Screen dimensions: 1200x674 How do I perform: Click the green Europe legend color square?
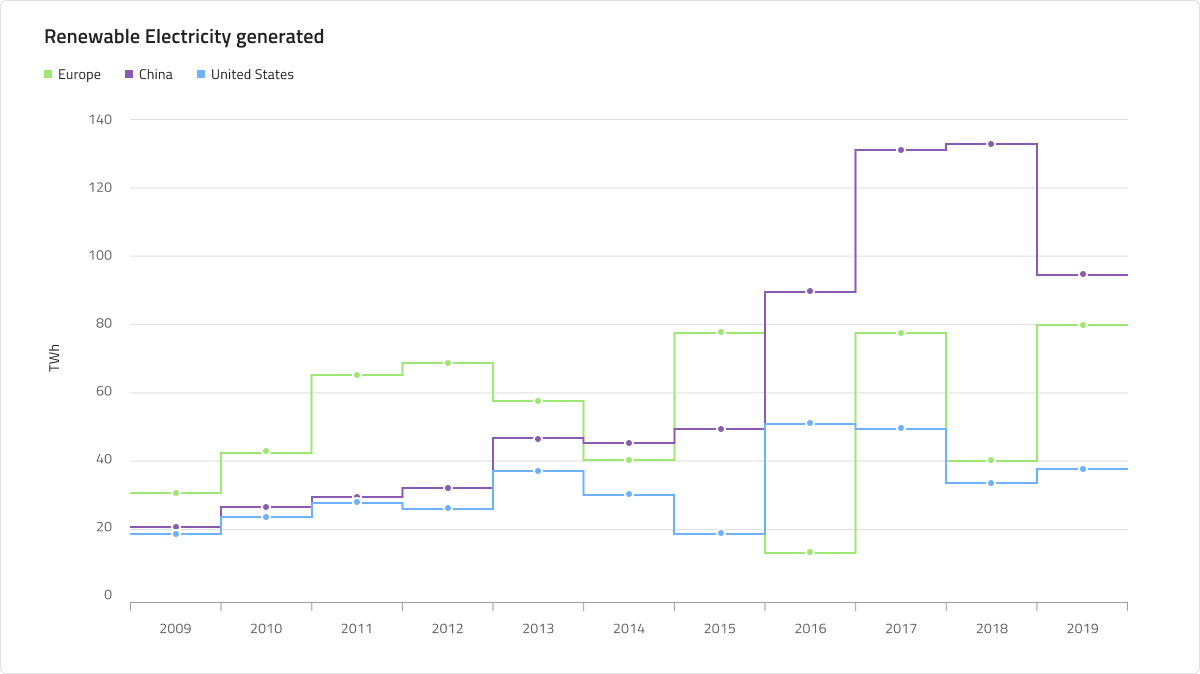(48, 75)
